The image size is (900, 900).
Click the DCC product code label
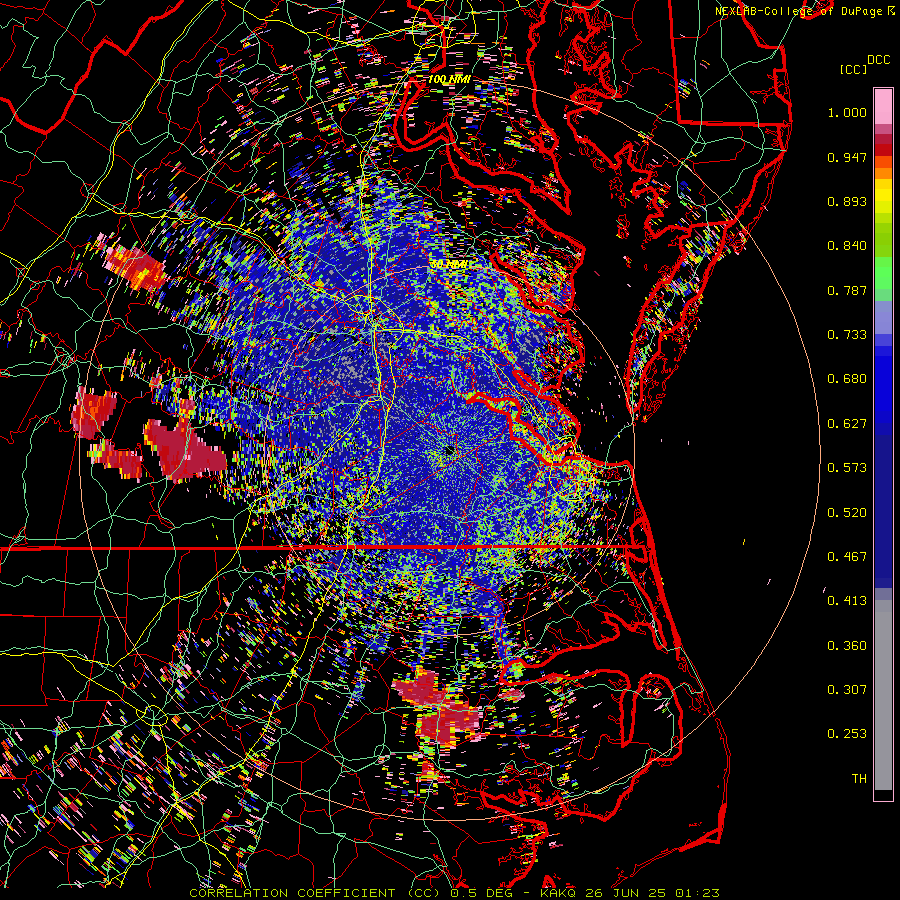(x=879, y=60)
